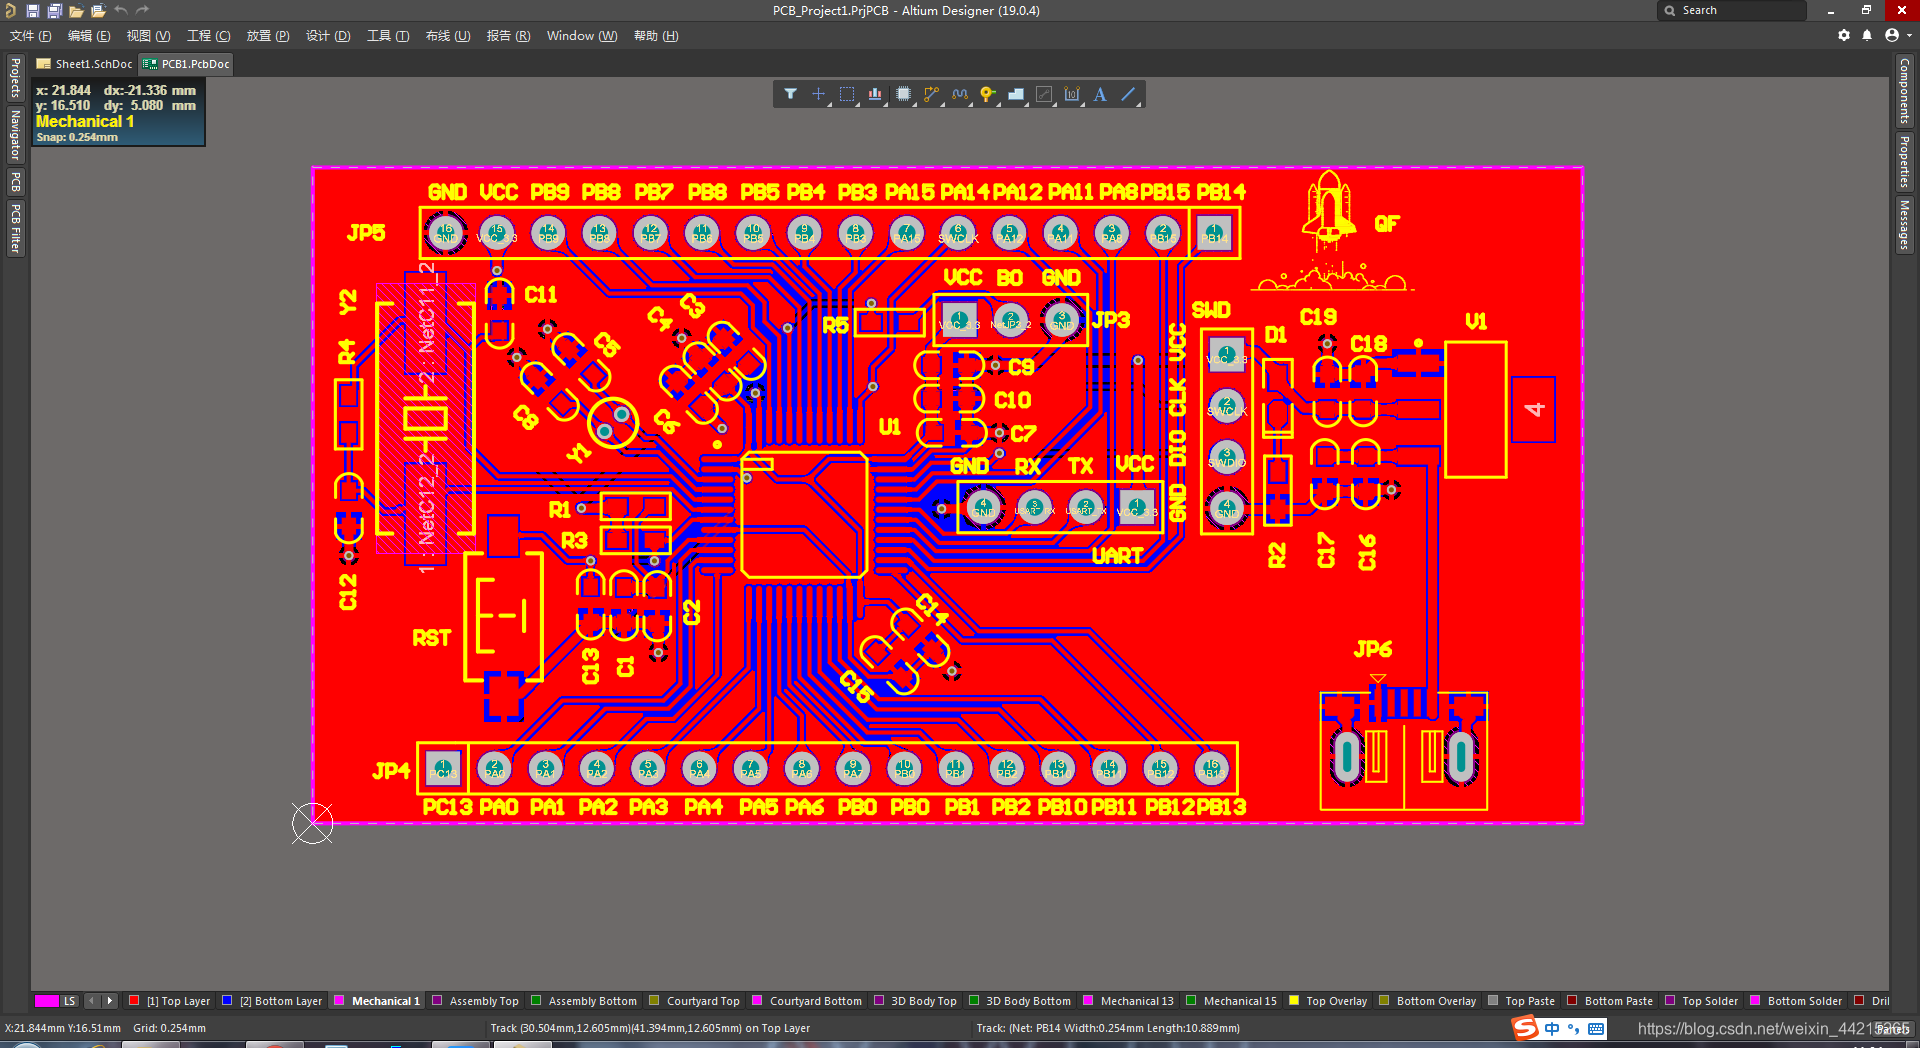Click the selection filter funnel icon

[x=790, y=94]
